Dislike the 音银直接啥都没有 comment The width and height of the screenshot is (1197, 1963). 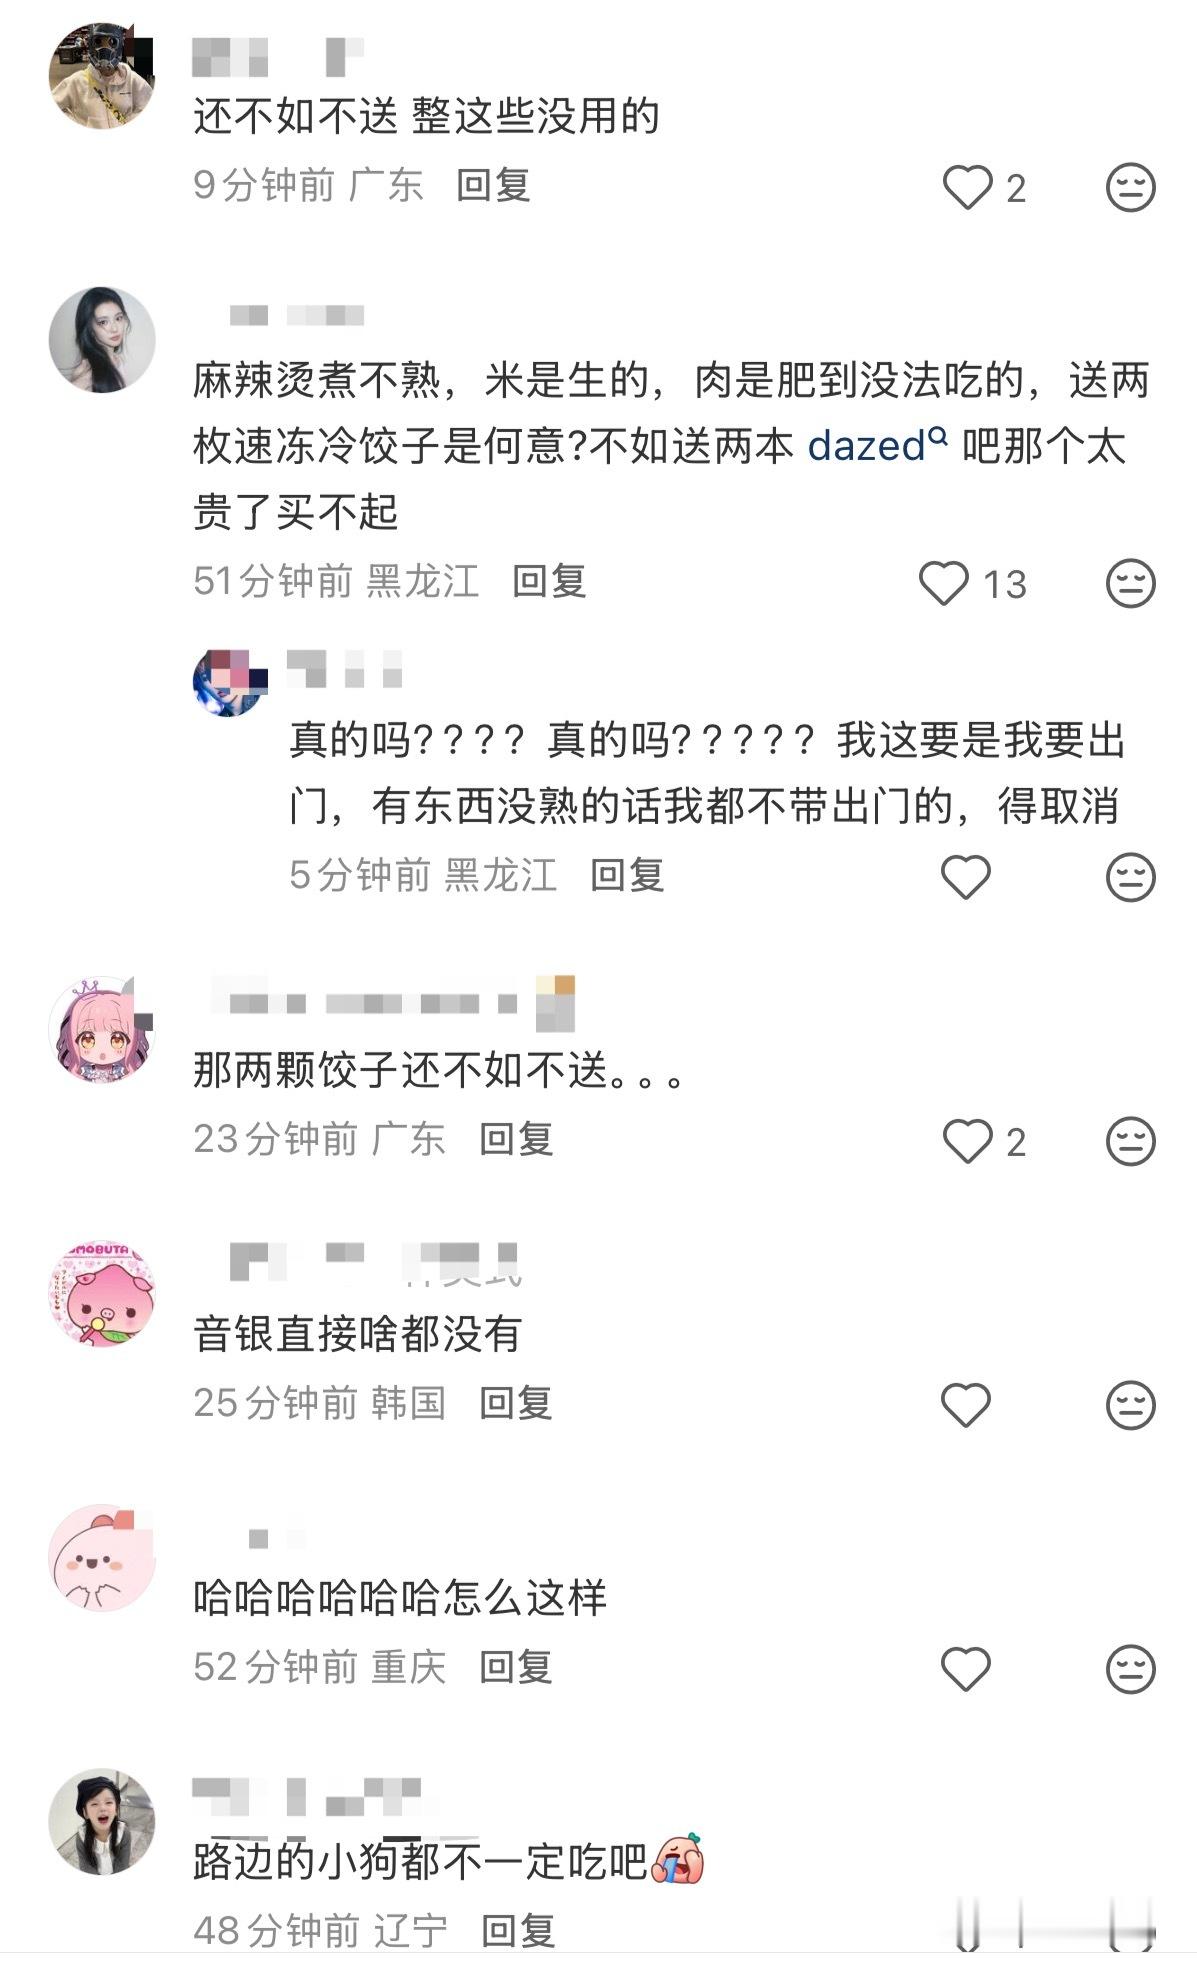click(1131, 1405)
